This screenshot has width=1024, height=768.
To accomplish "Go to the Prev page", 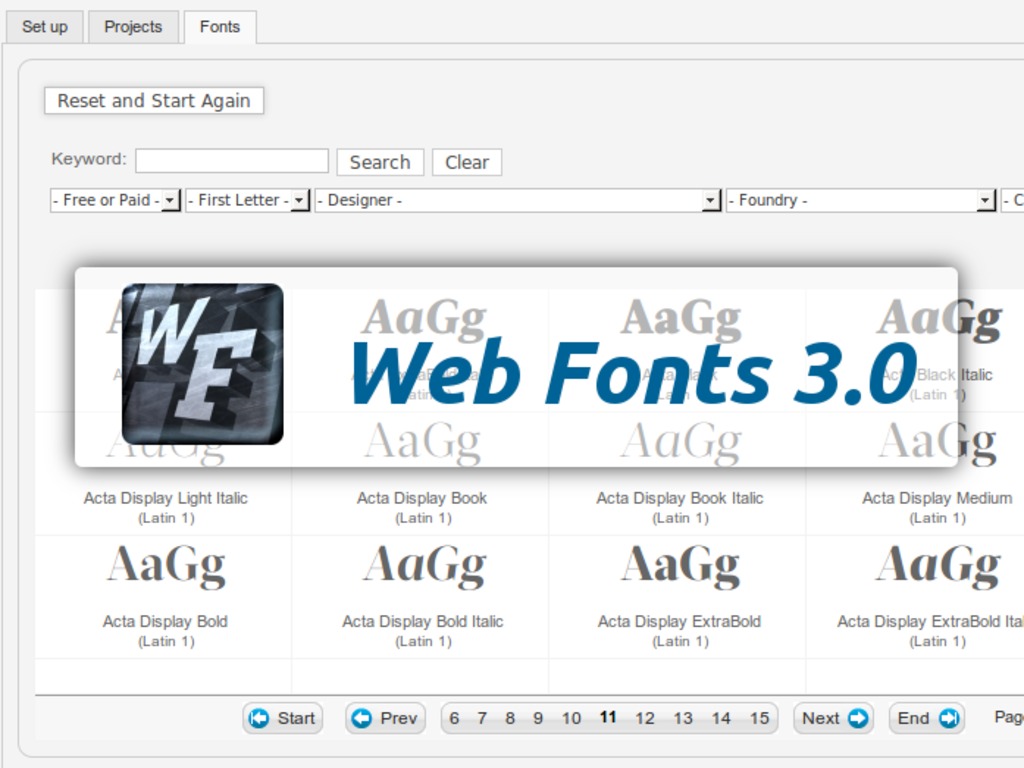I will pos(385,718).
